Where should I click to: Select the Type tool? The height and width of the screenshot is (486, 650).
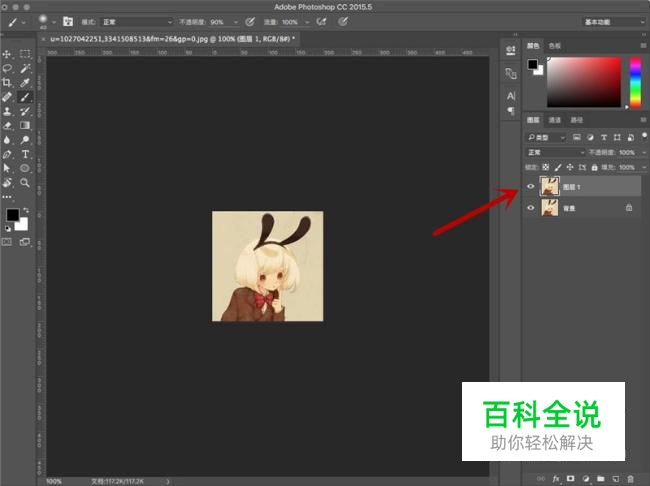point(25,155)
